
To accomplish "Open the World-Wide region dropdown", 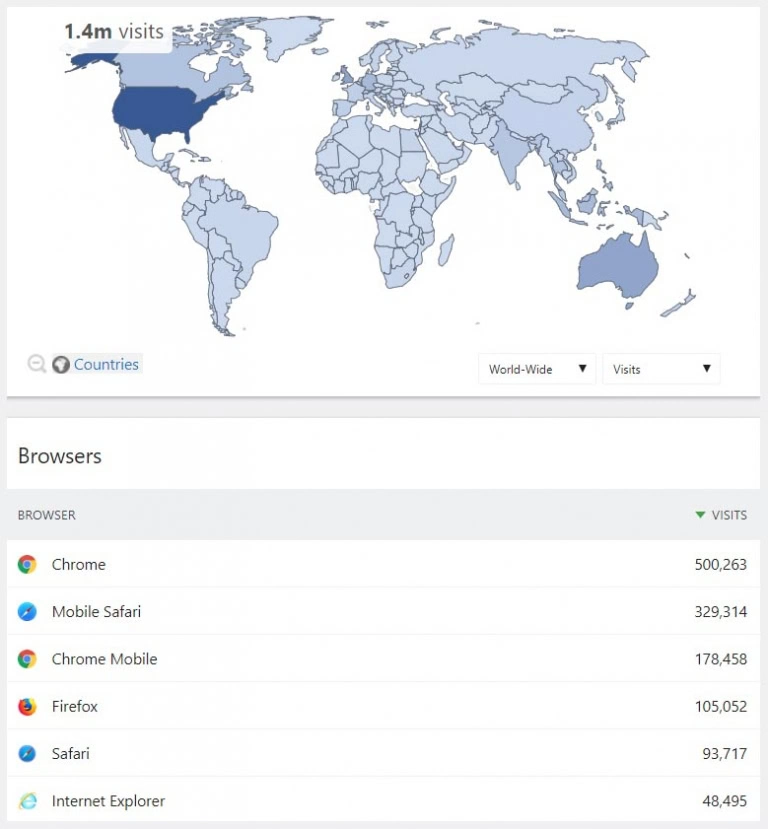I will [x=537, y=369].
